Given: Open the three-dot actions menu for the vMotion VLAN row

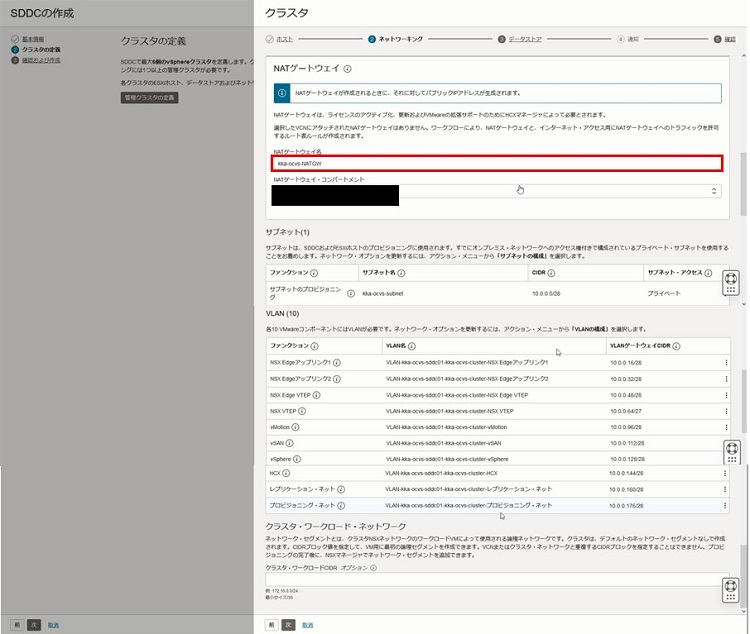Looking at the screenshot, I should [726, 426].
